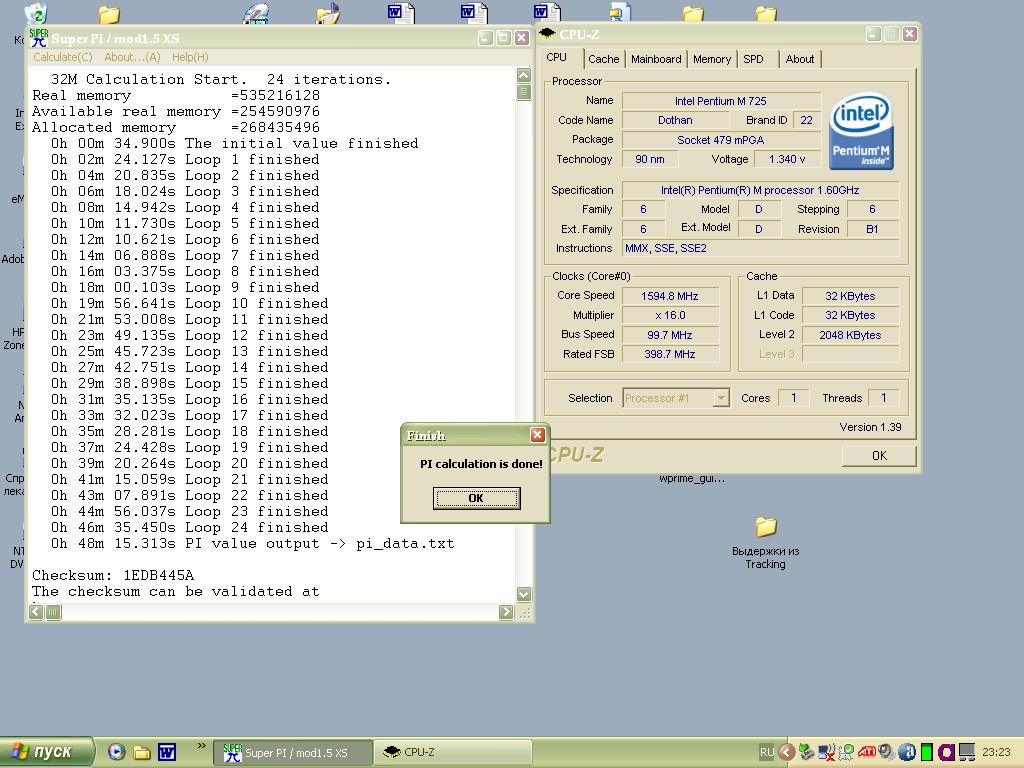Screen dimensions: 1024x768
Task: Click the Super PI vertical scrollbar thumb
Action: click(x=524, y=92)
